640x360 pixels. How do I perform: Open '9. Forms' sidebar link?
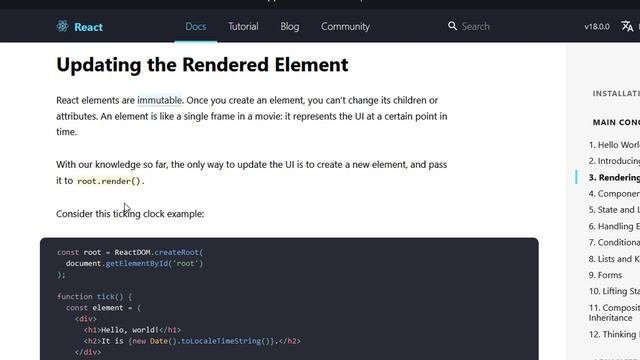click(x=605, y=275)
